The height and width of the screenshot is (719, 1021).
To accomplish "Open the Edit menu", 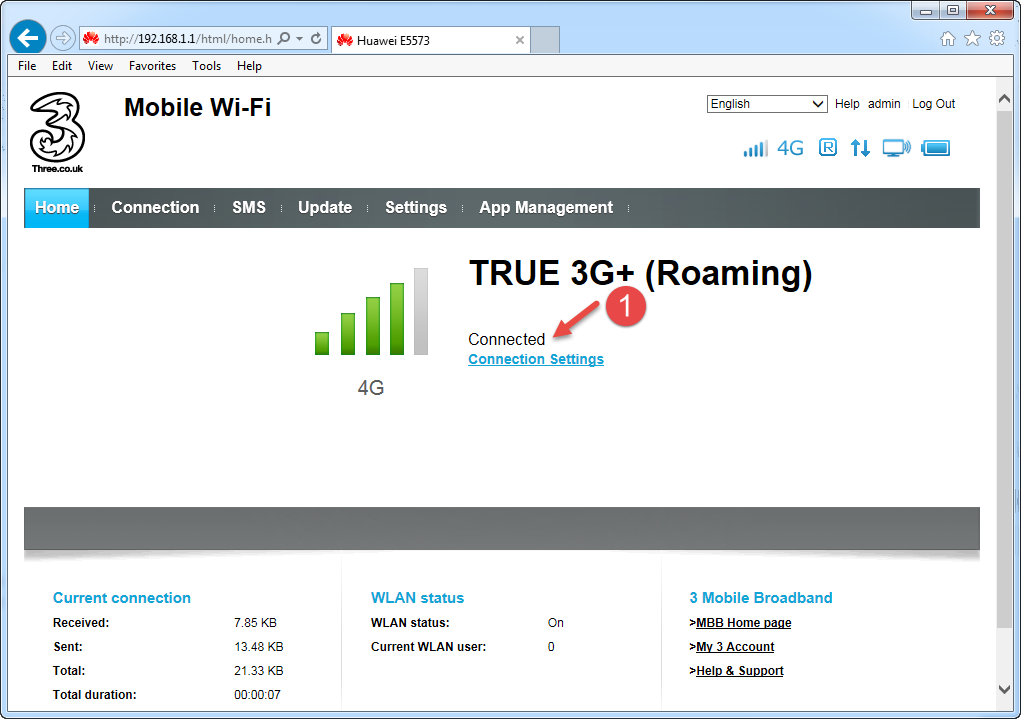I will [62, 66].
